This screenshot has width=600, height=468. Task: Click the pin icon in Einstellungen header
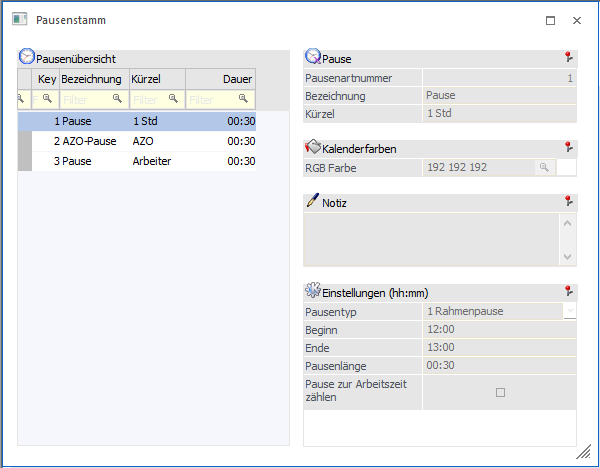pyautogui.click(x=569, y=292)
